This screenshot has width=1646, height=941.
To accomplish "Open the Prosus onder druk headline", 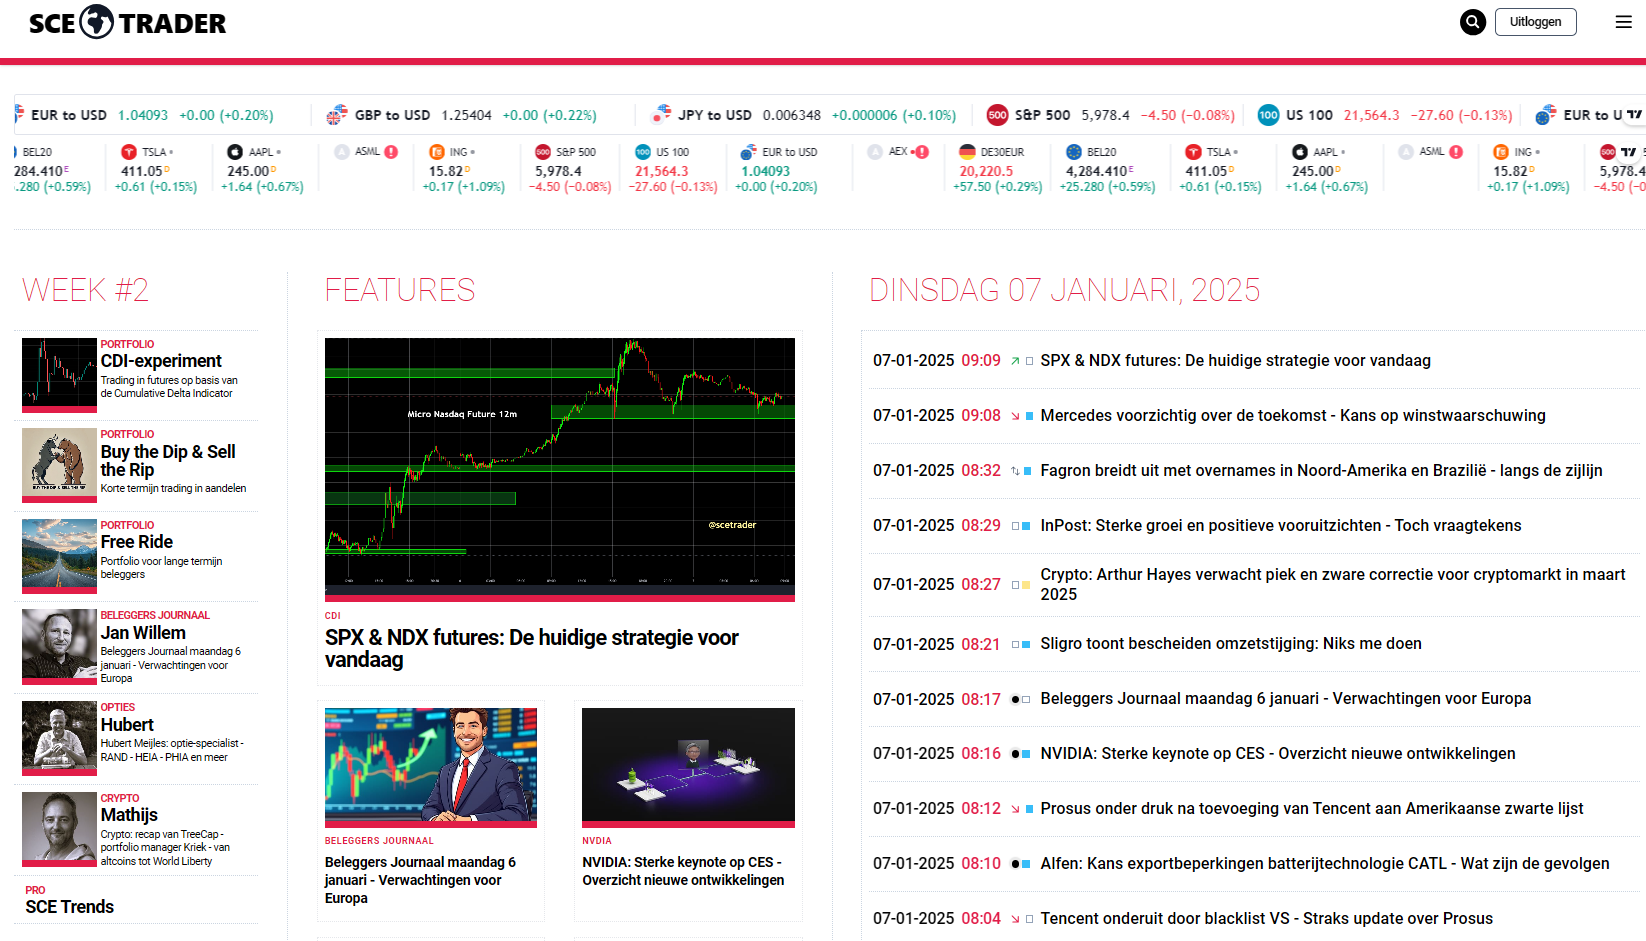I will 1312,809.
